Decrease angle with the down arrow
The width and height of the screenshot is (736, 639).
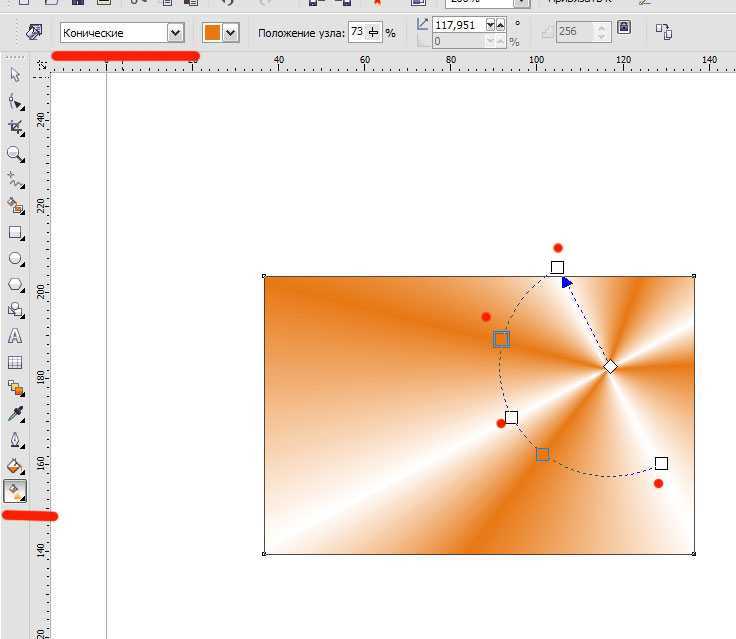pos(491,25)
